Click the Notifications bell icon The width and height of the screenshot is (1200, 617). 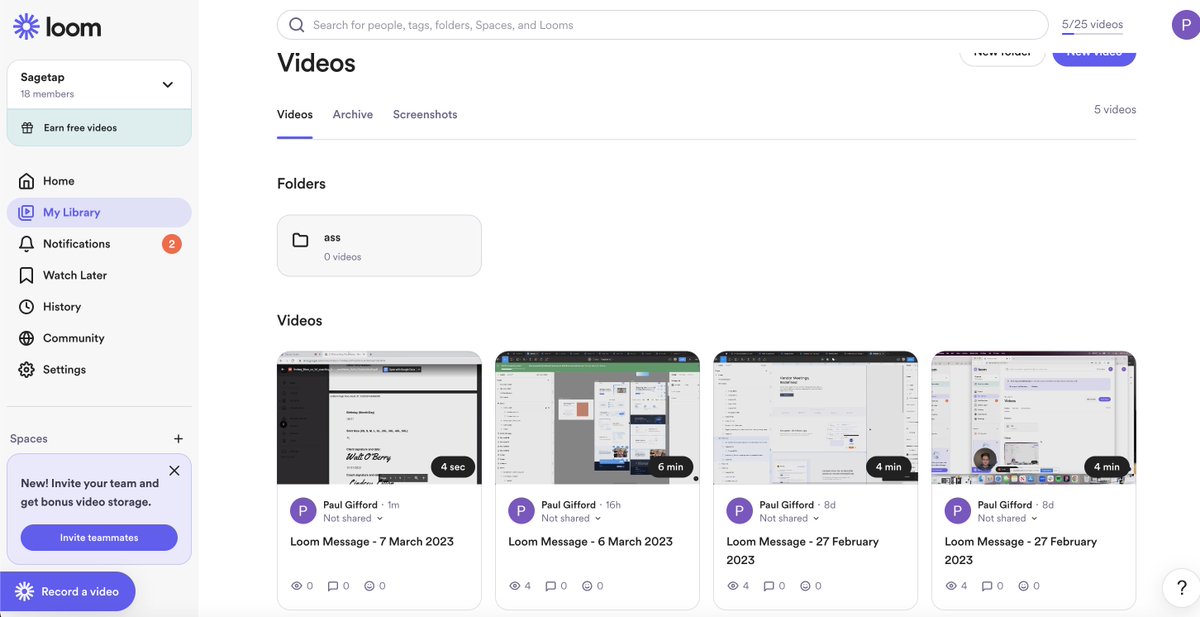click(x=26, y=244)
